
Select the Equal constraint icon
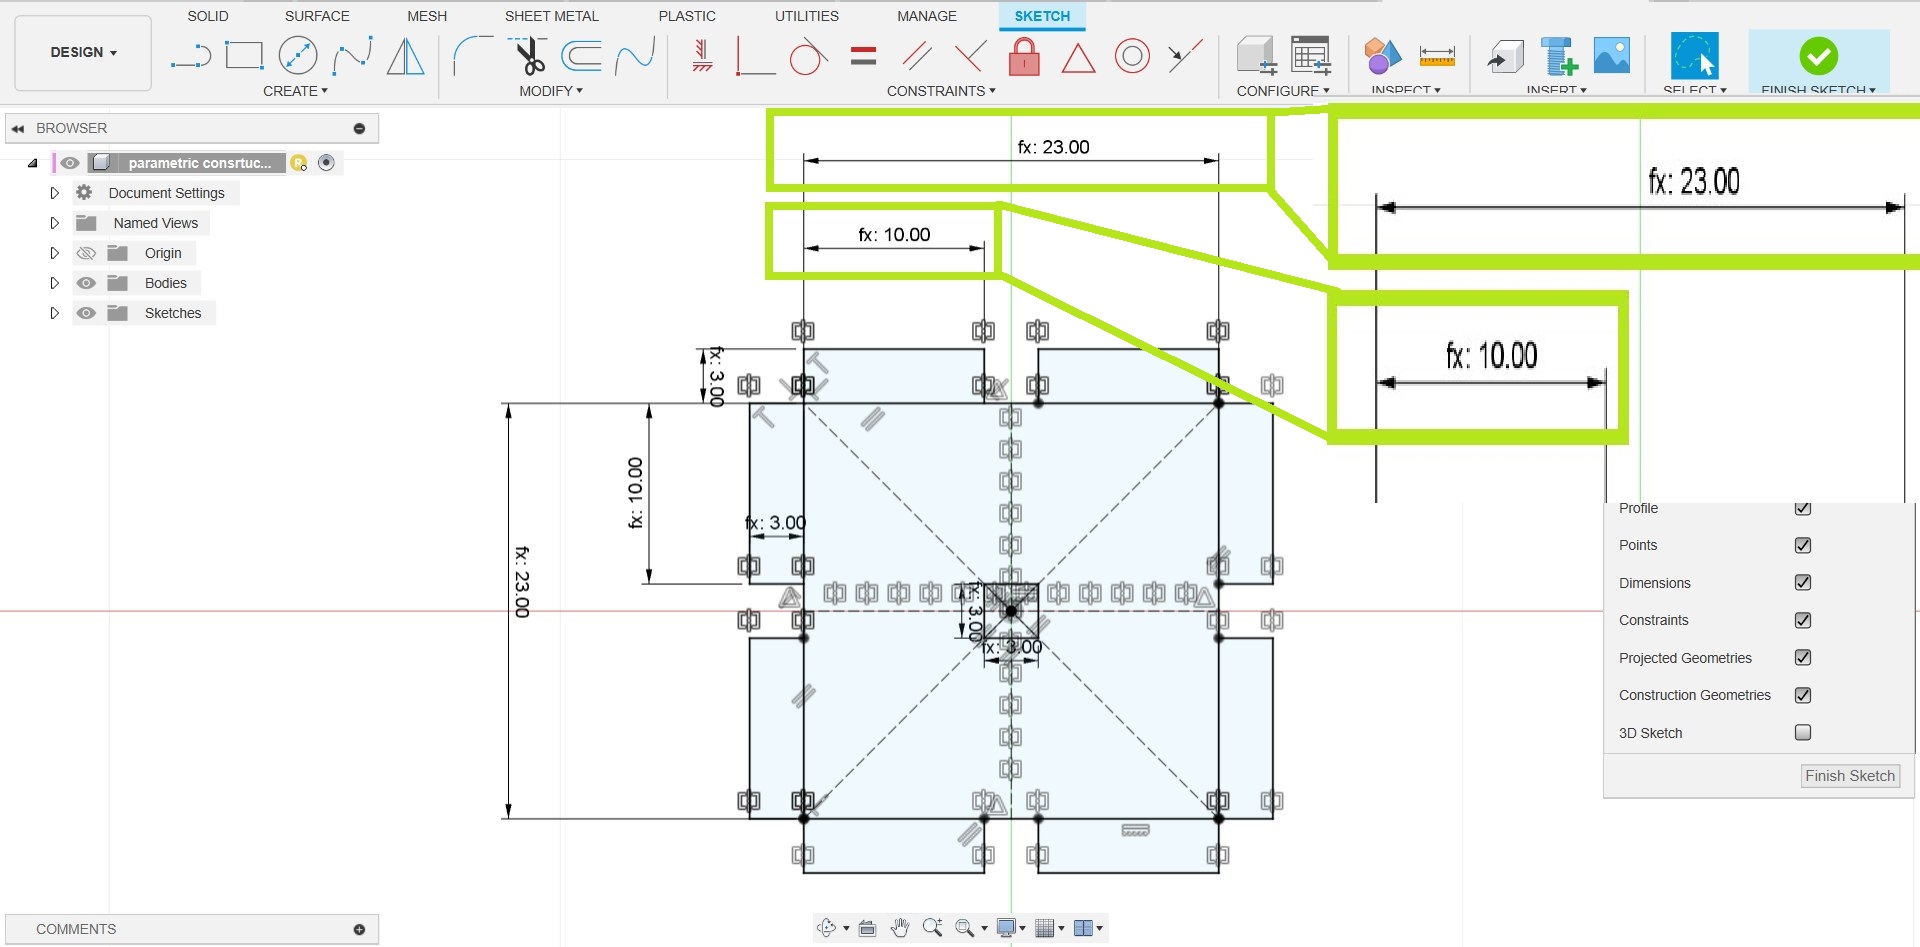pos(863,56)
